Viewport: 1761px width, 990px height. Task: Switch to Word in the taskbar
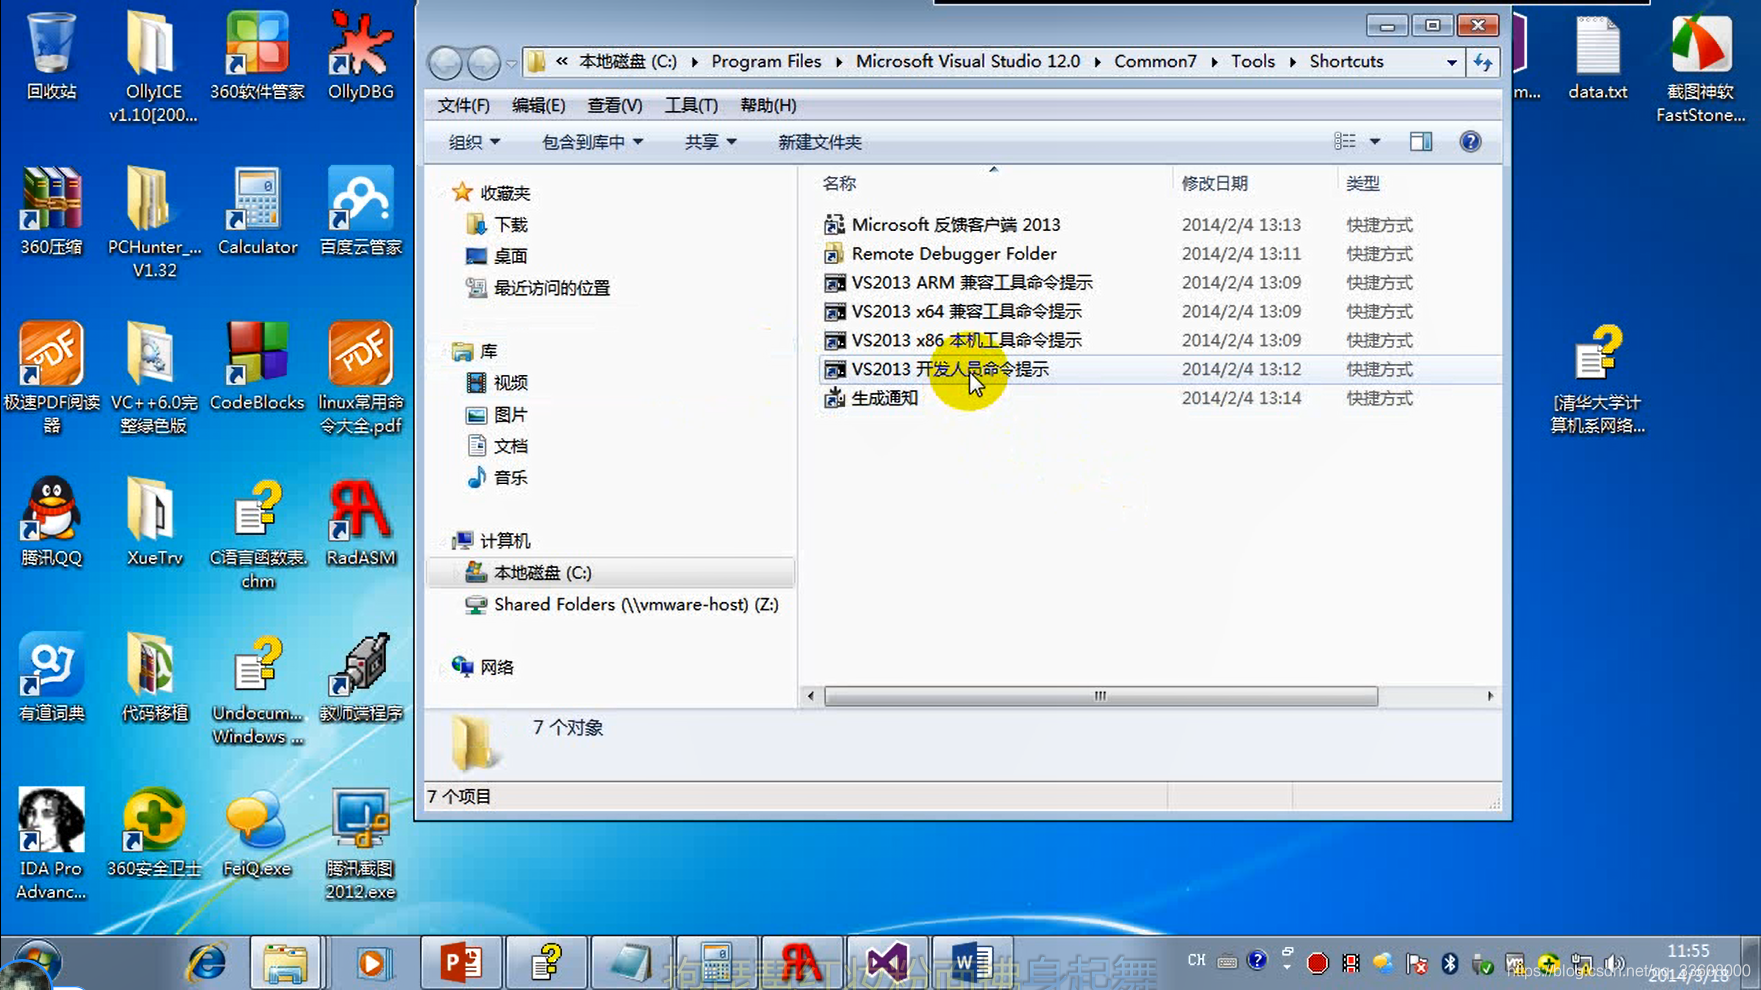tap(971, 964)
